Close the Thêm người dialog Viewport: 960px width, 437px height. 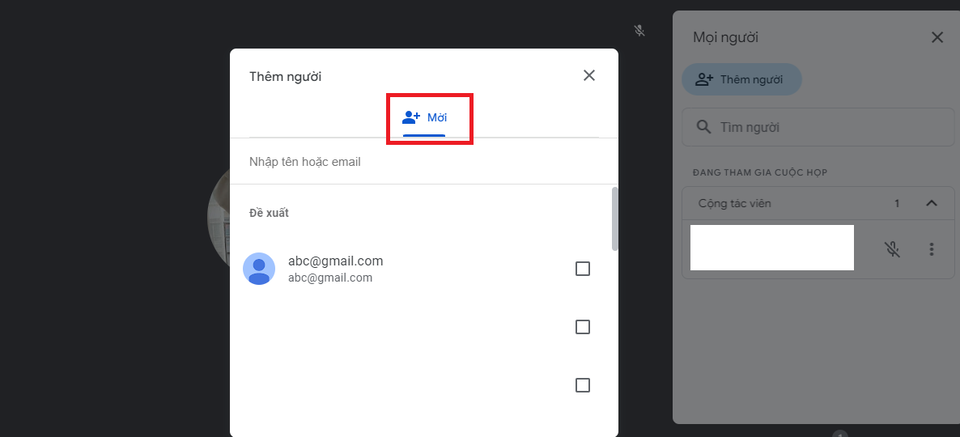pyautogui.click(x=589, y=76)
